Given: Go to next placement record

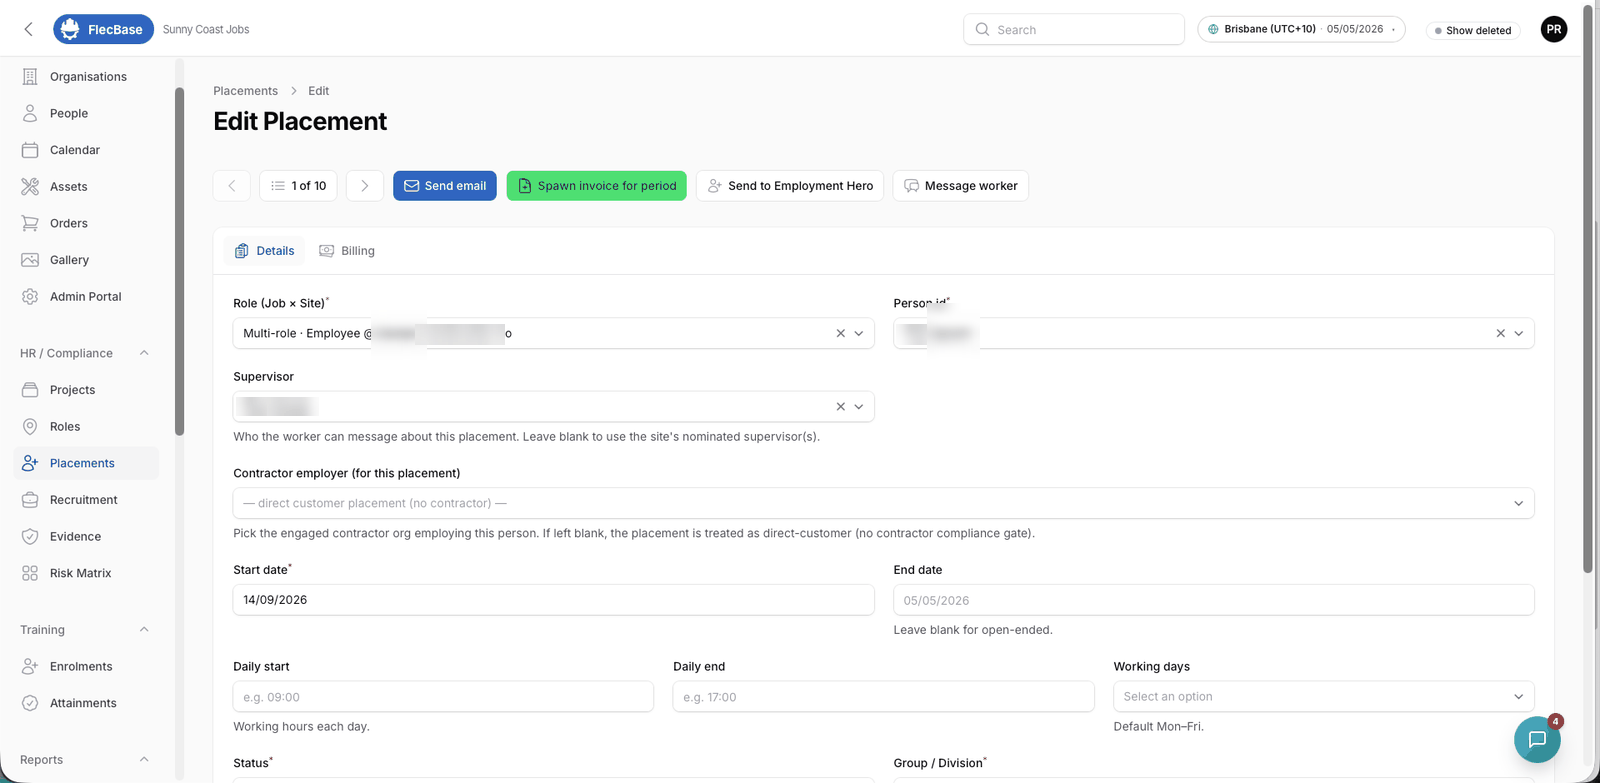Looking at the screenshot, I should [365, 186].
